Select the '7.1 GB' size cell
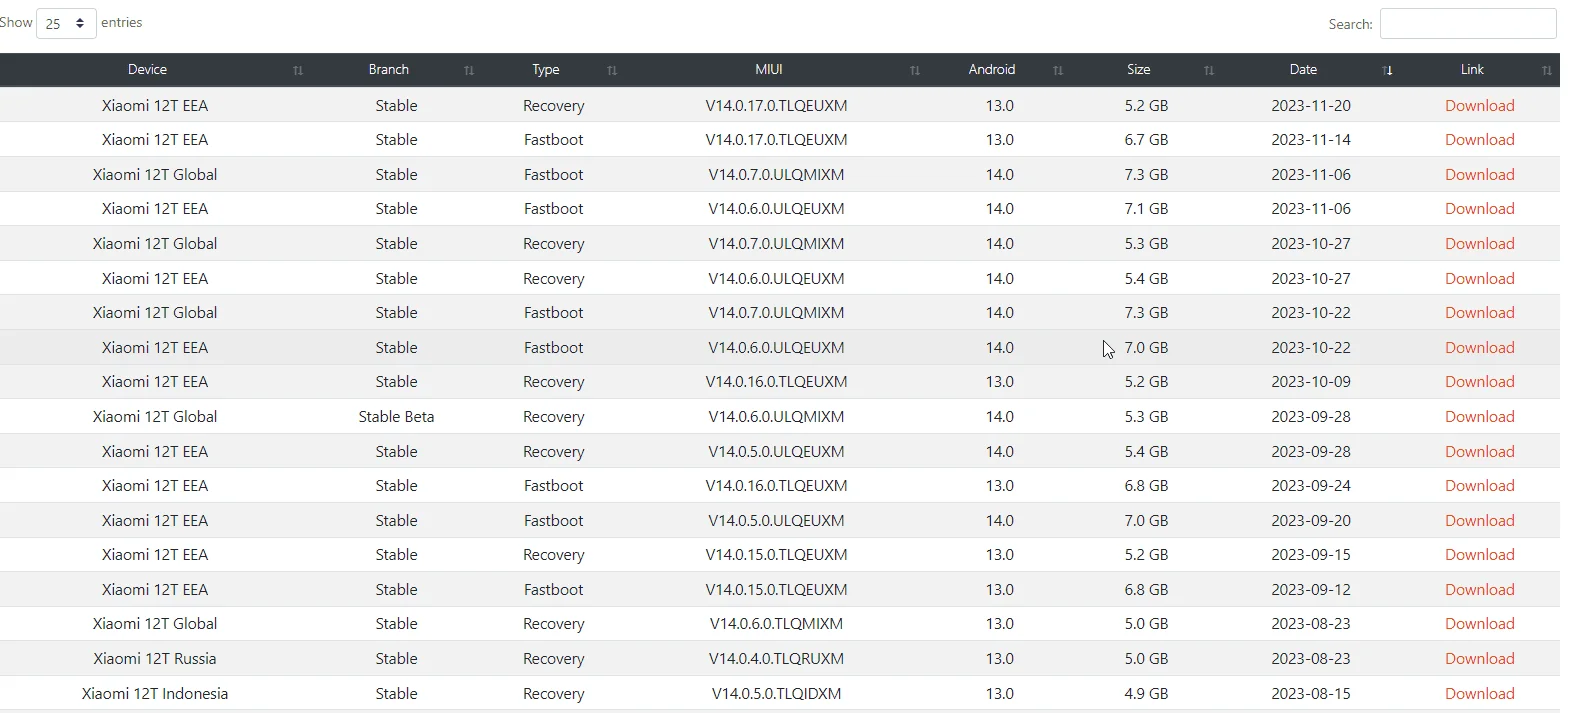Screen dimensions: 1572x713 [1146, 208]
